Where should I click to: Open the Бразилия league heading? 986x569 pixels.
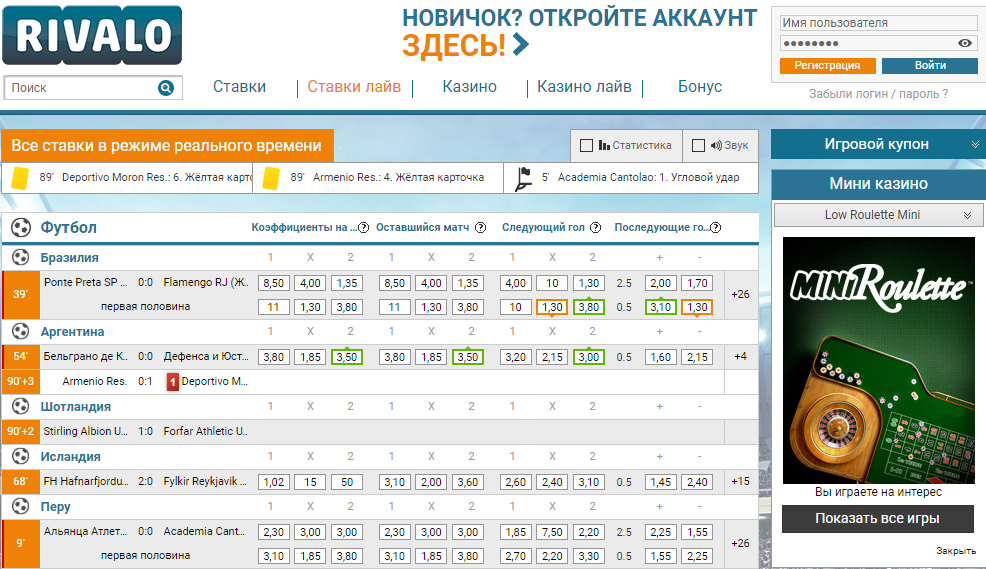(70, 258)
